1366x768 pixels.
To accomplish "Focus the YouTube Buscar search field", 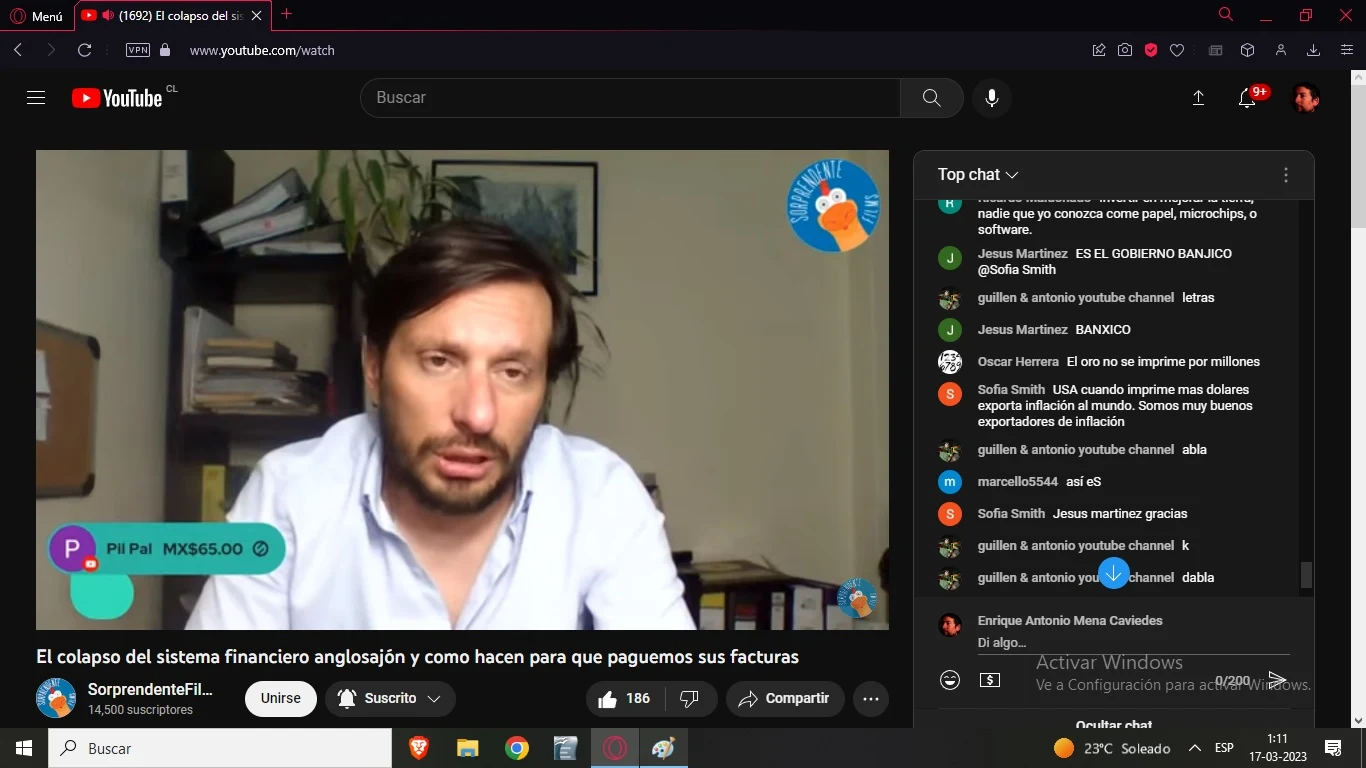I will pyautogui.click(x=630, y=98).
